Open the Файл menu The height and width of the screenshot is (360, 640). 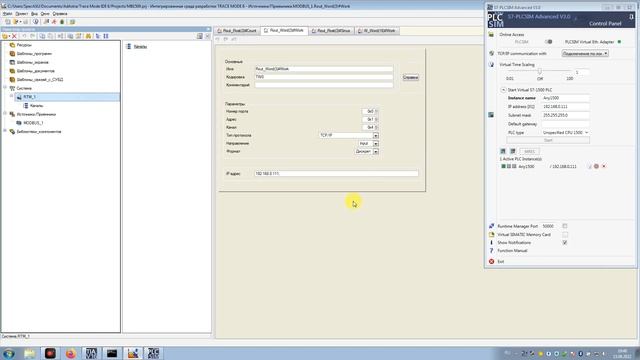(x=7, y=14)
